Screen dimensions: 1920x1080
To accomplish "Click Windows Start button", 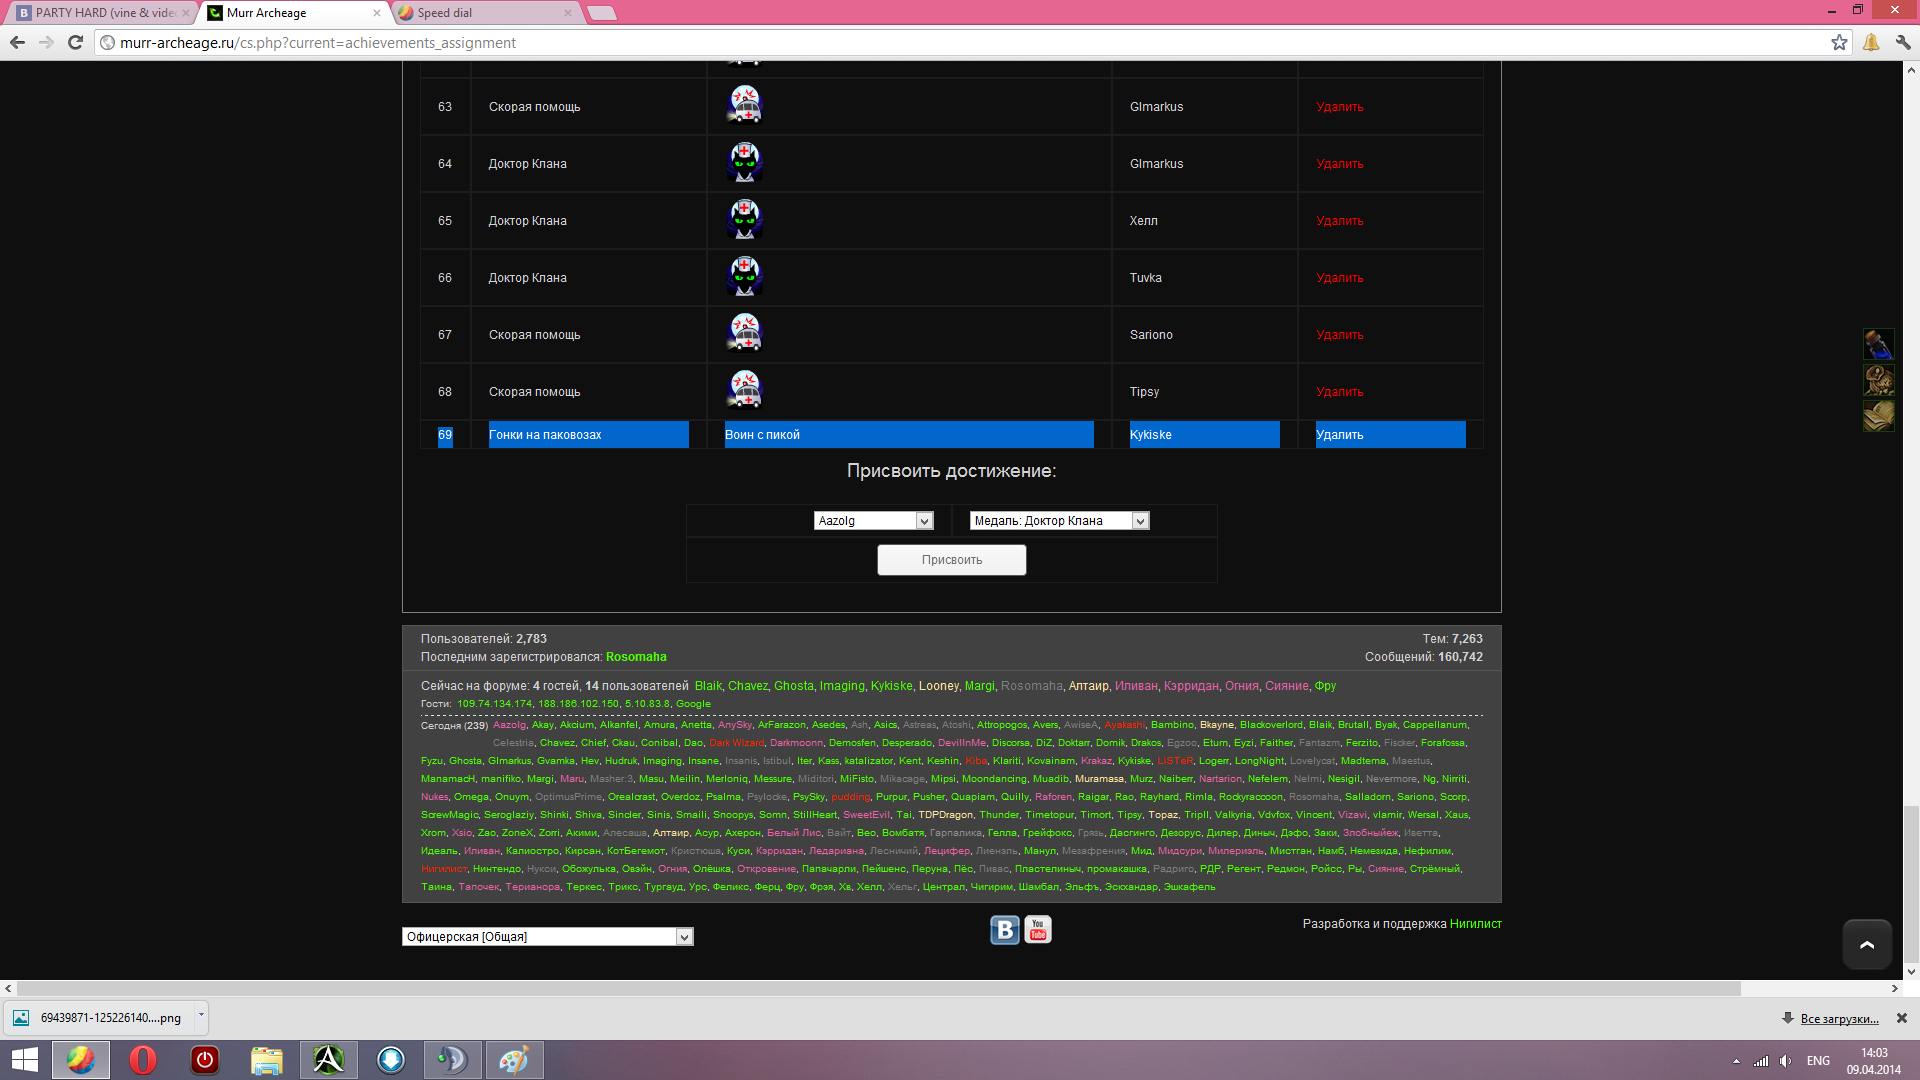I will [24, 1060].
